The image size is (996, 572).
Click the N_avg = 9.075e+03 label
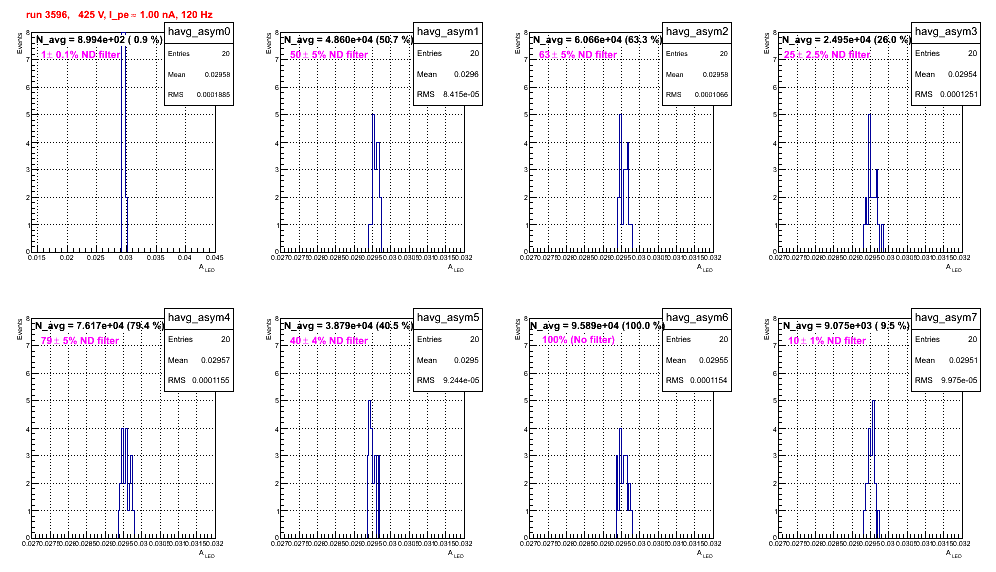click(x=846, y=325)
